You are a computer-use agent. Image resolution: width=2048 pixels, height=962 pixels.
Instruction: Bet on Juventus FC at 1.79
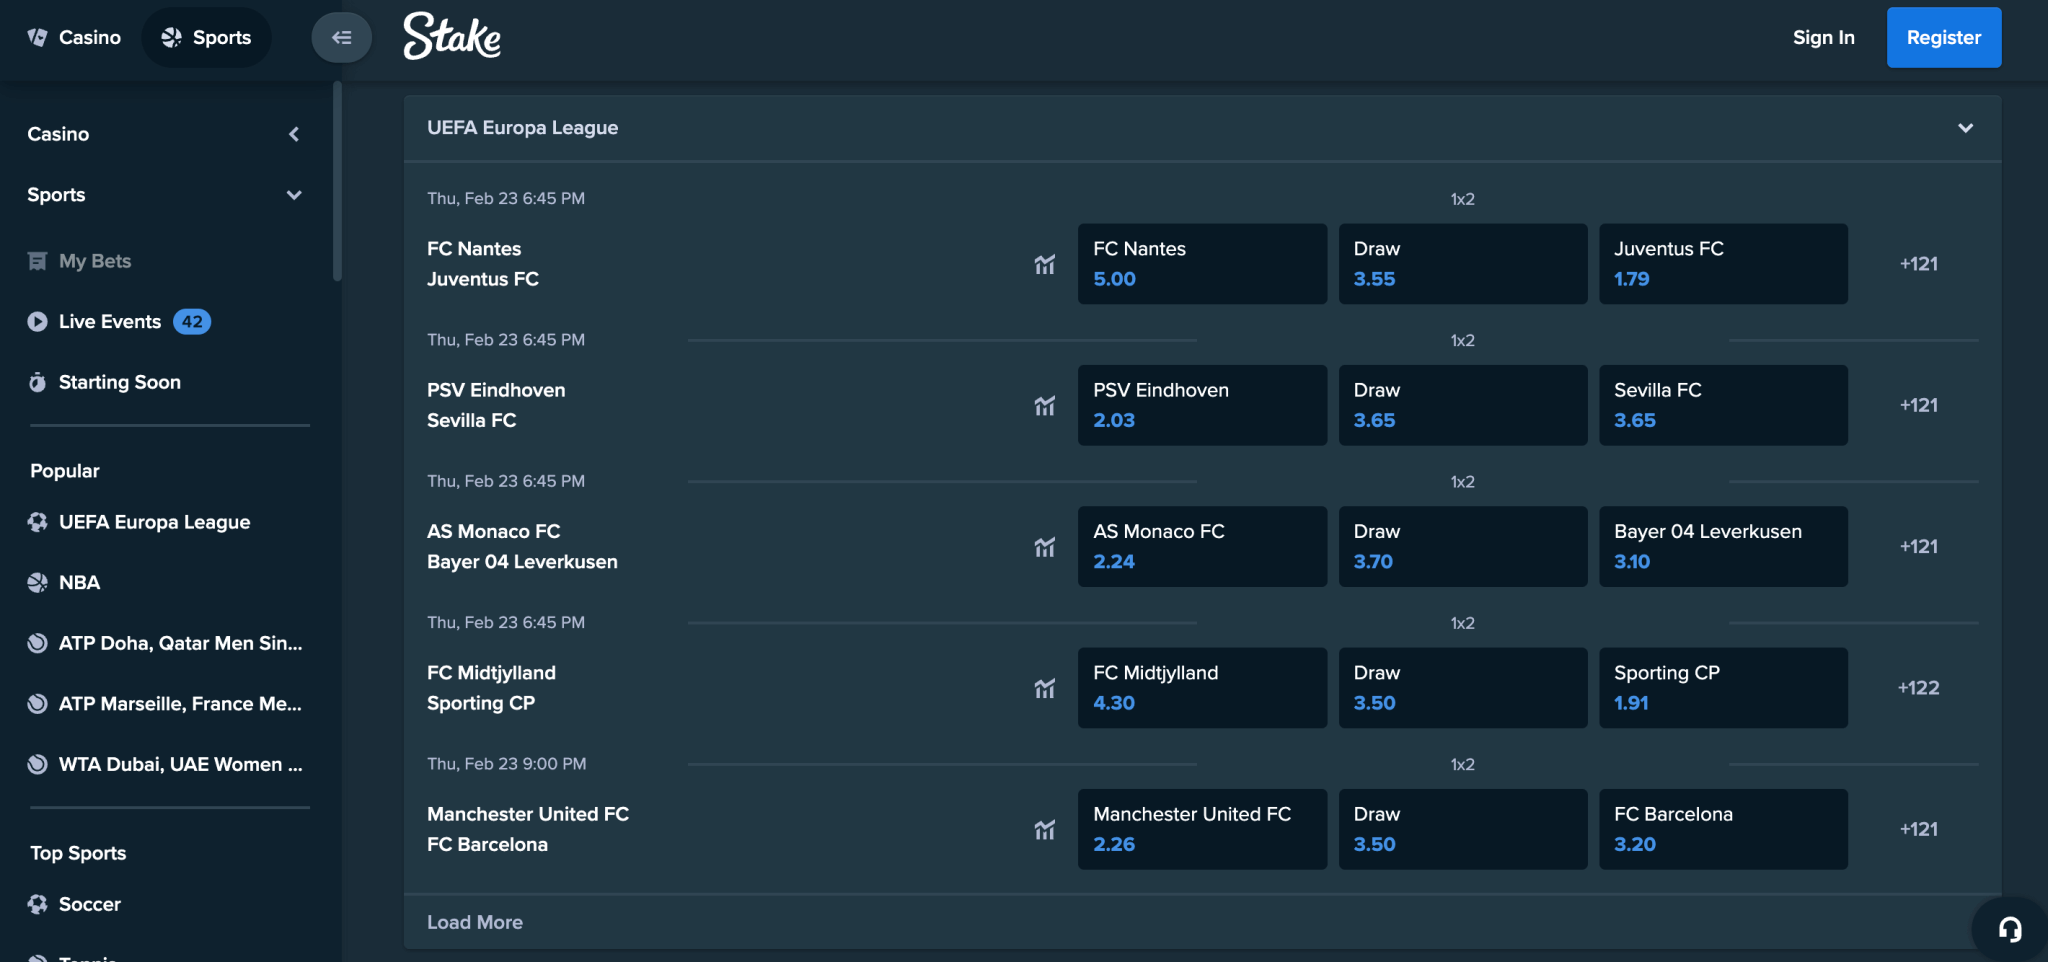[x=1723, y=264]
